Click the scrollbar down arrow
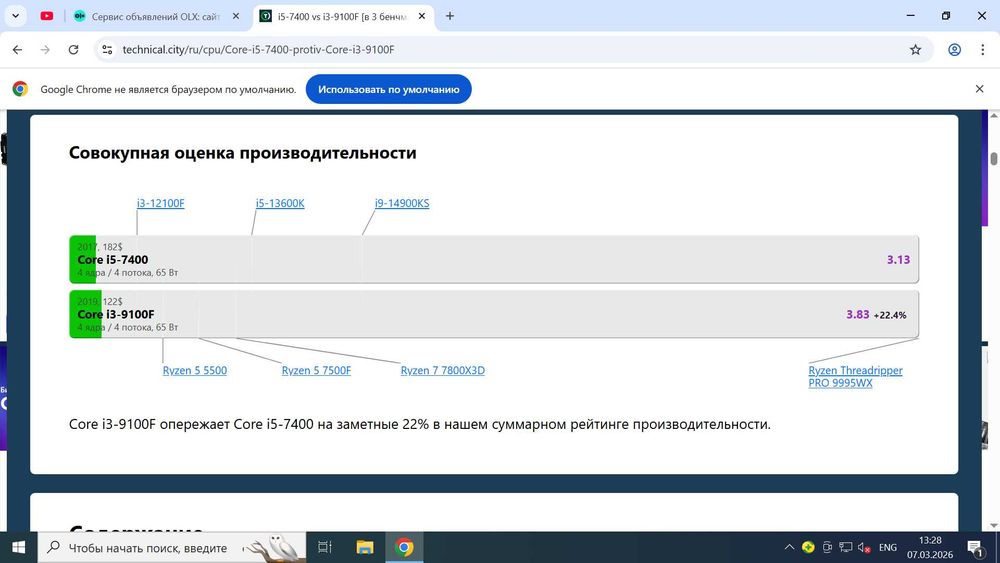Viewport: 1000px width, 563px height. [x=994, y=525]
